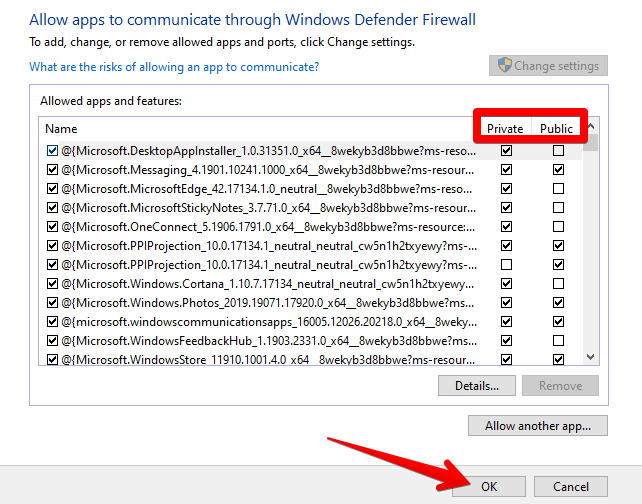642x504 pixels.
Task: Uncheck the Microsoft.Messaging enable checkbox
Action: (x=52, y=170)
